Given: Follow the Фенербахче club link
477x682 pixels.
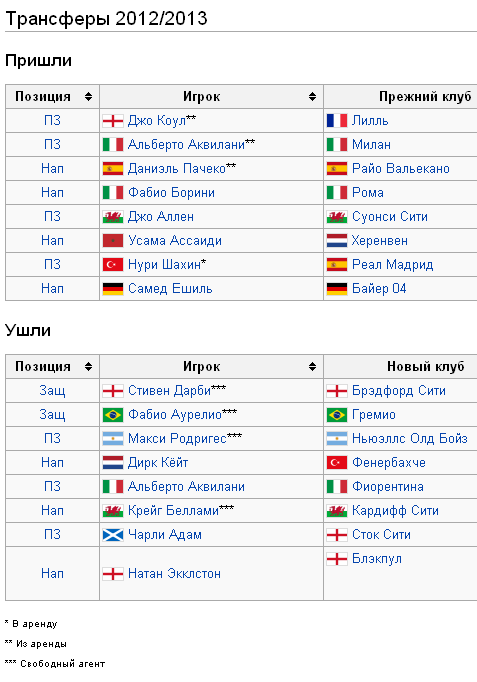Looking at the screenshot, I should pos(389,463).
